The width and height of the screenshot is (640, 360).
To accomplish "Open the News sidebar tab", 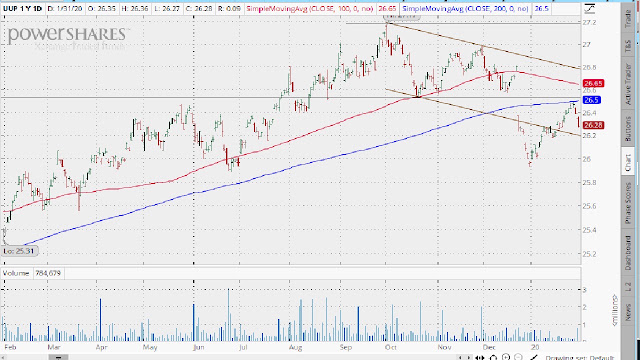I will pyautogui.click(x=628, y=312).
